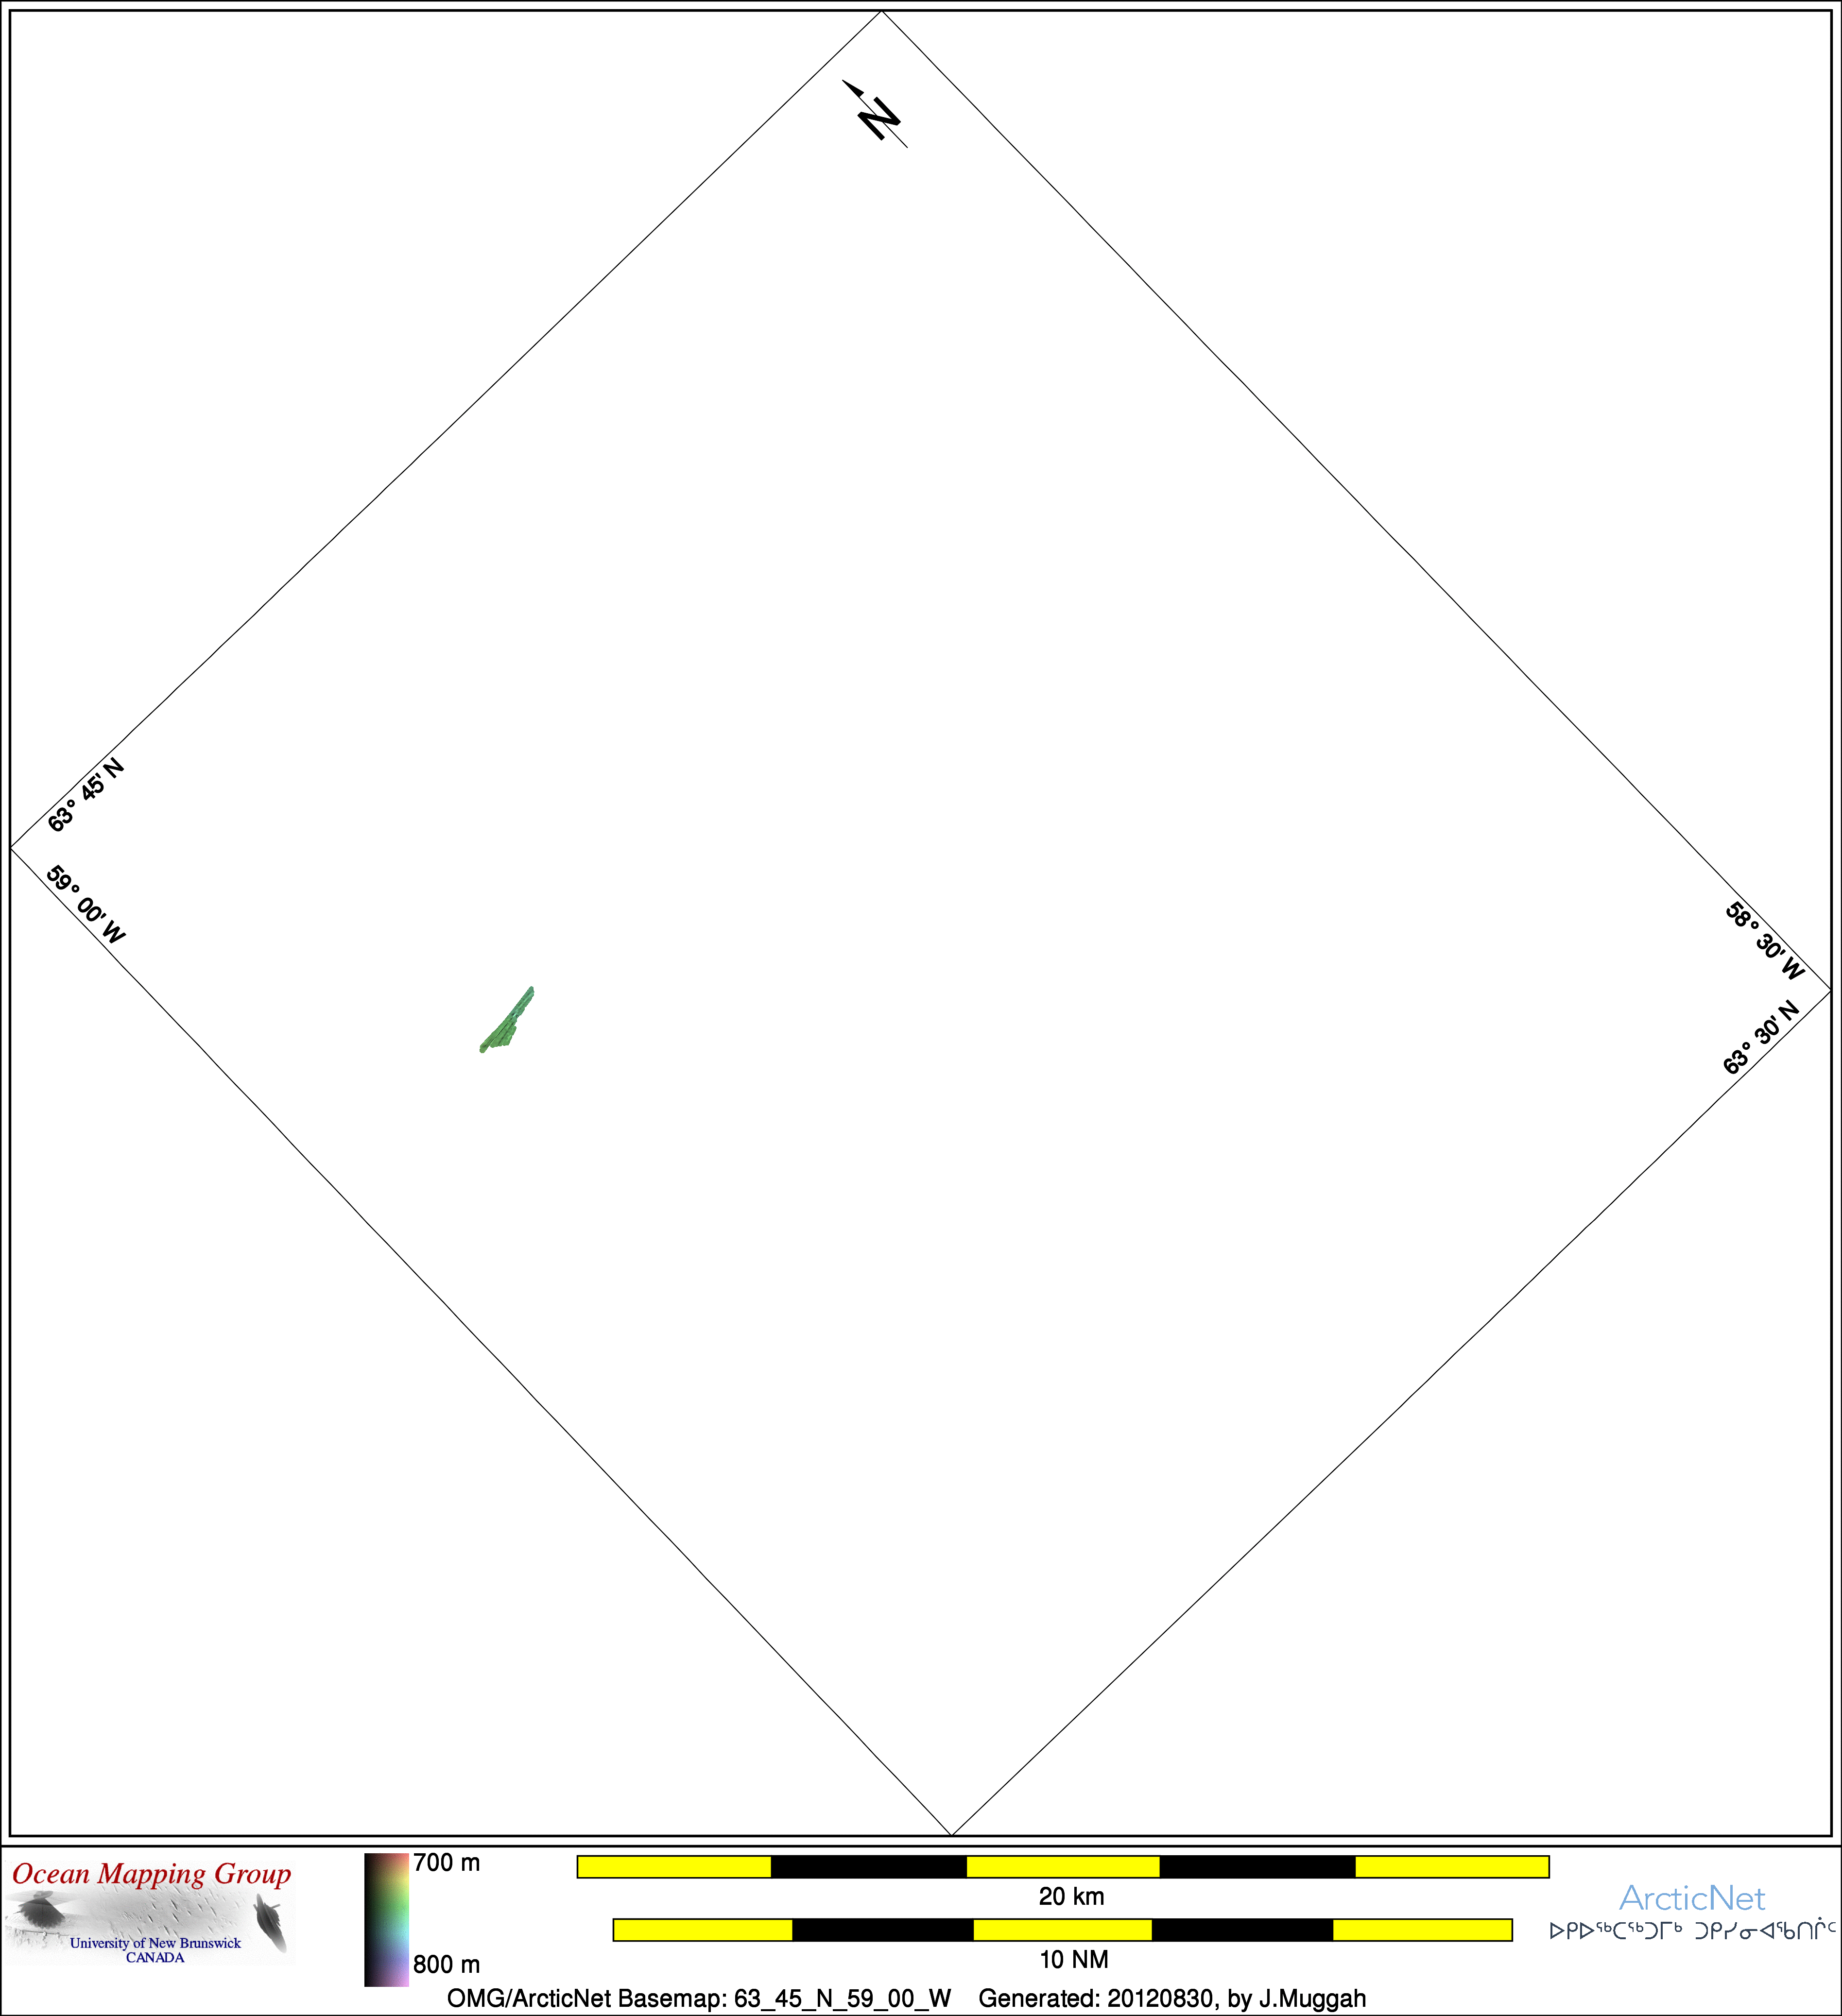Viewport: 1842px width, 2016px height.
Task: Click the Inuktitut syllabics ArcticNet text
Action: 1692,1930
